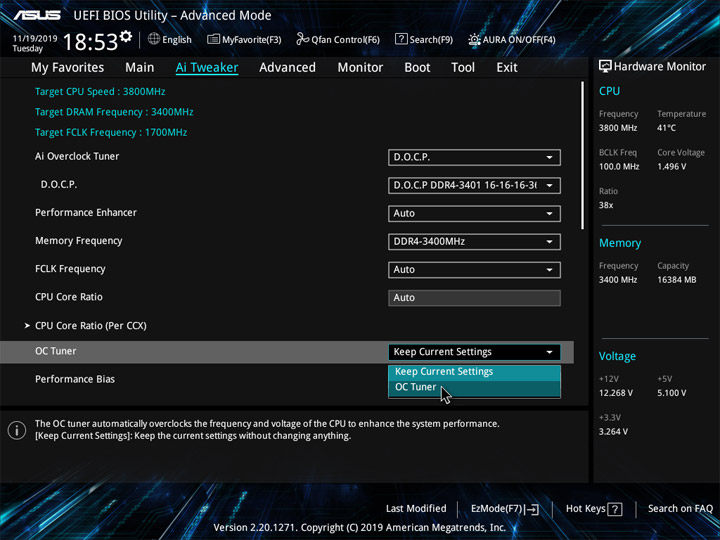Go to the Advanced tab

click(x=287, y=68)
